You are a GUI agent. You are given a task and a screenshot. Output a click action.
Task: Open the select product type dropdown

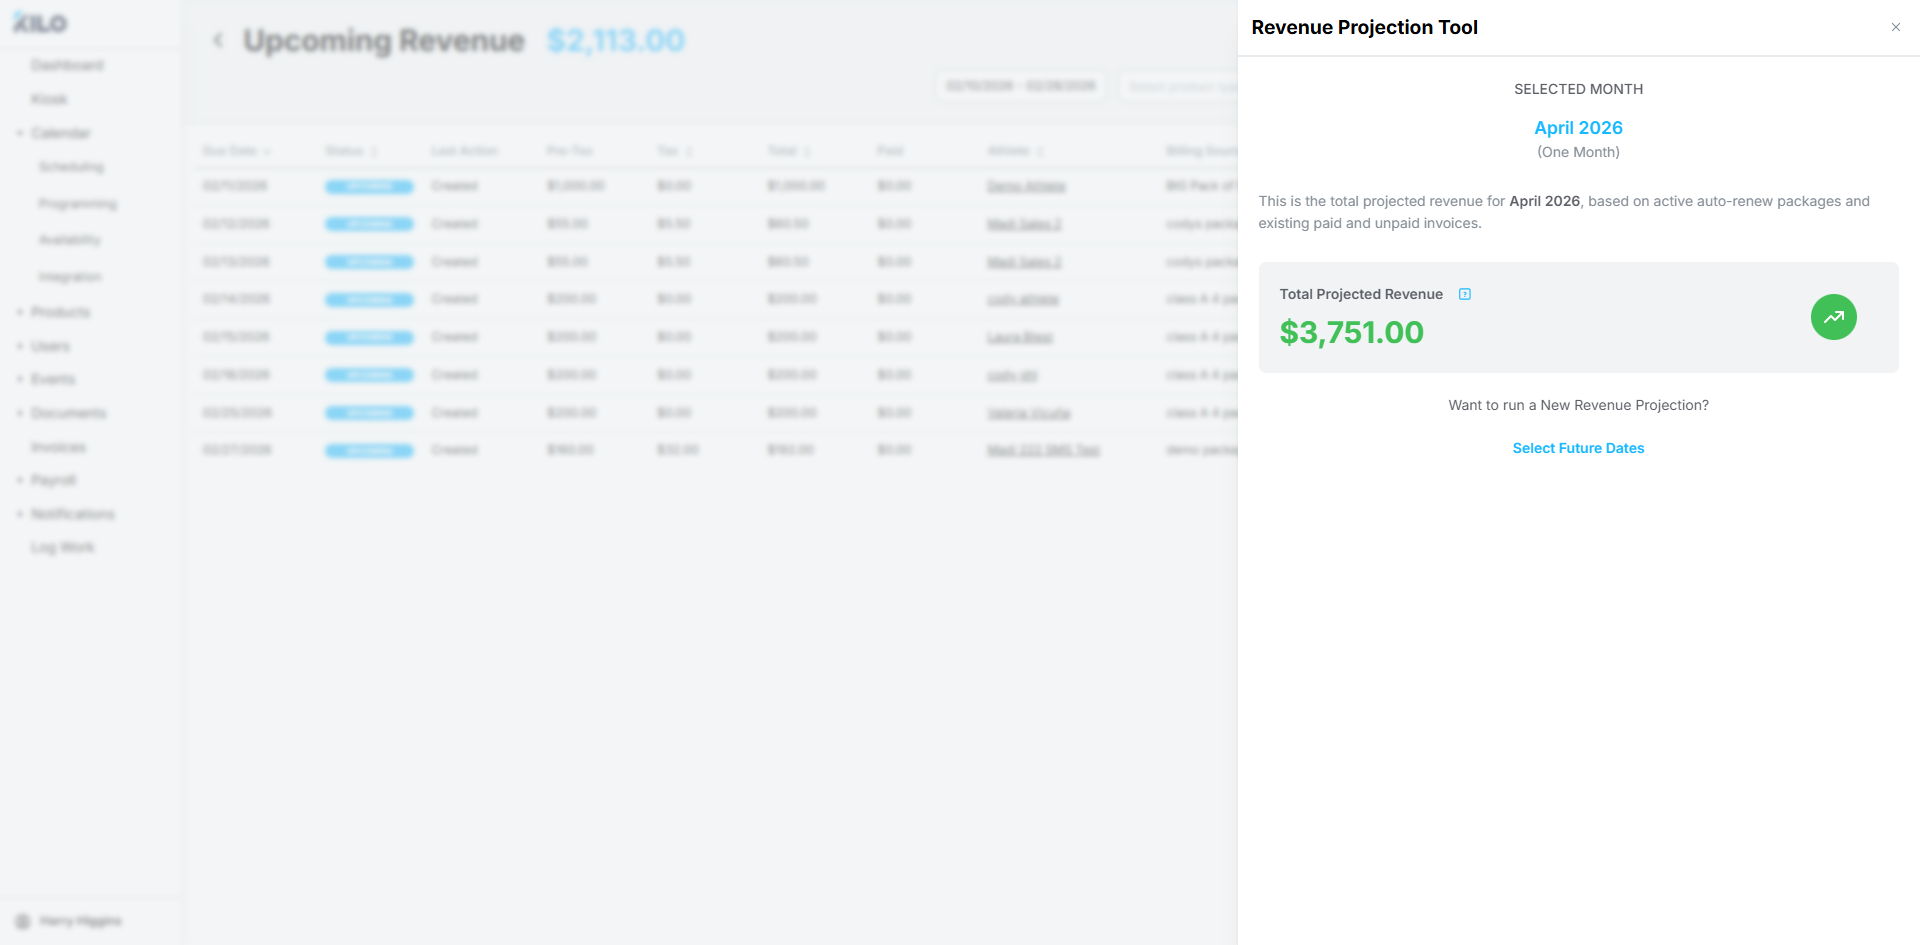(x=1178, y=86)
